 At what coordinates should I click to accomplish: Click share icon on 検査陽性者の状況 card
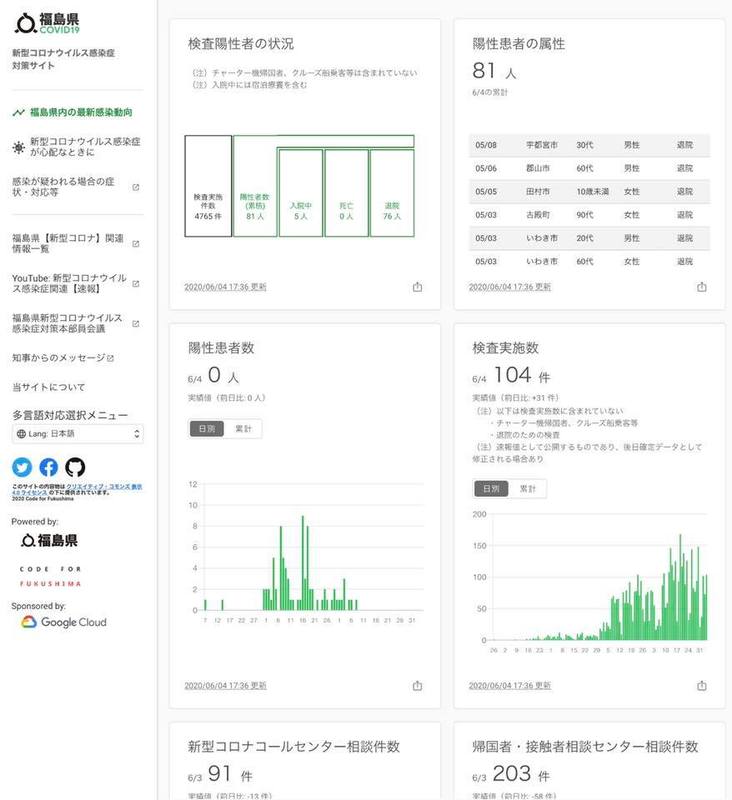(417, 287)
